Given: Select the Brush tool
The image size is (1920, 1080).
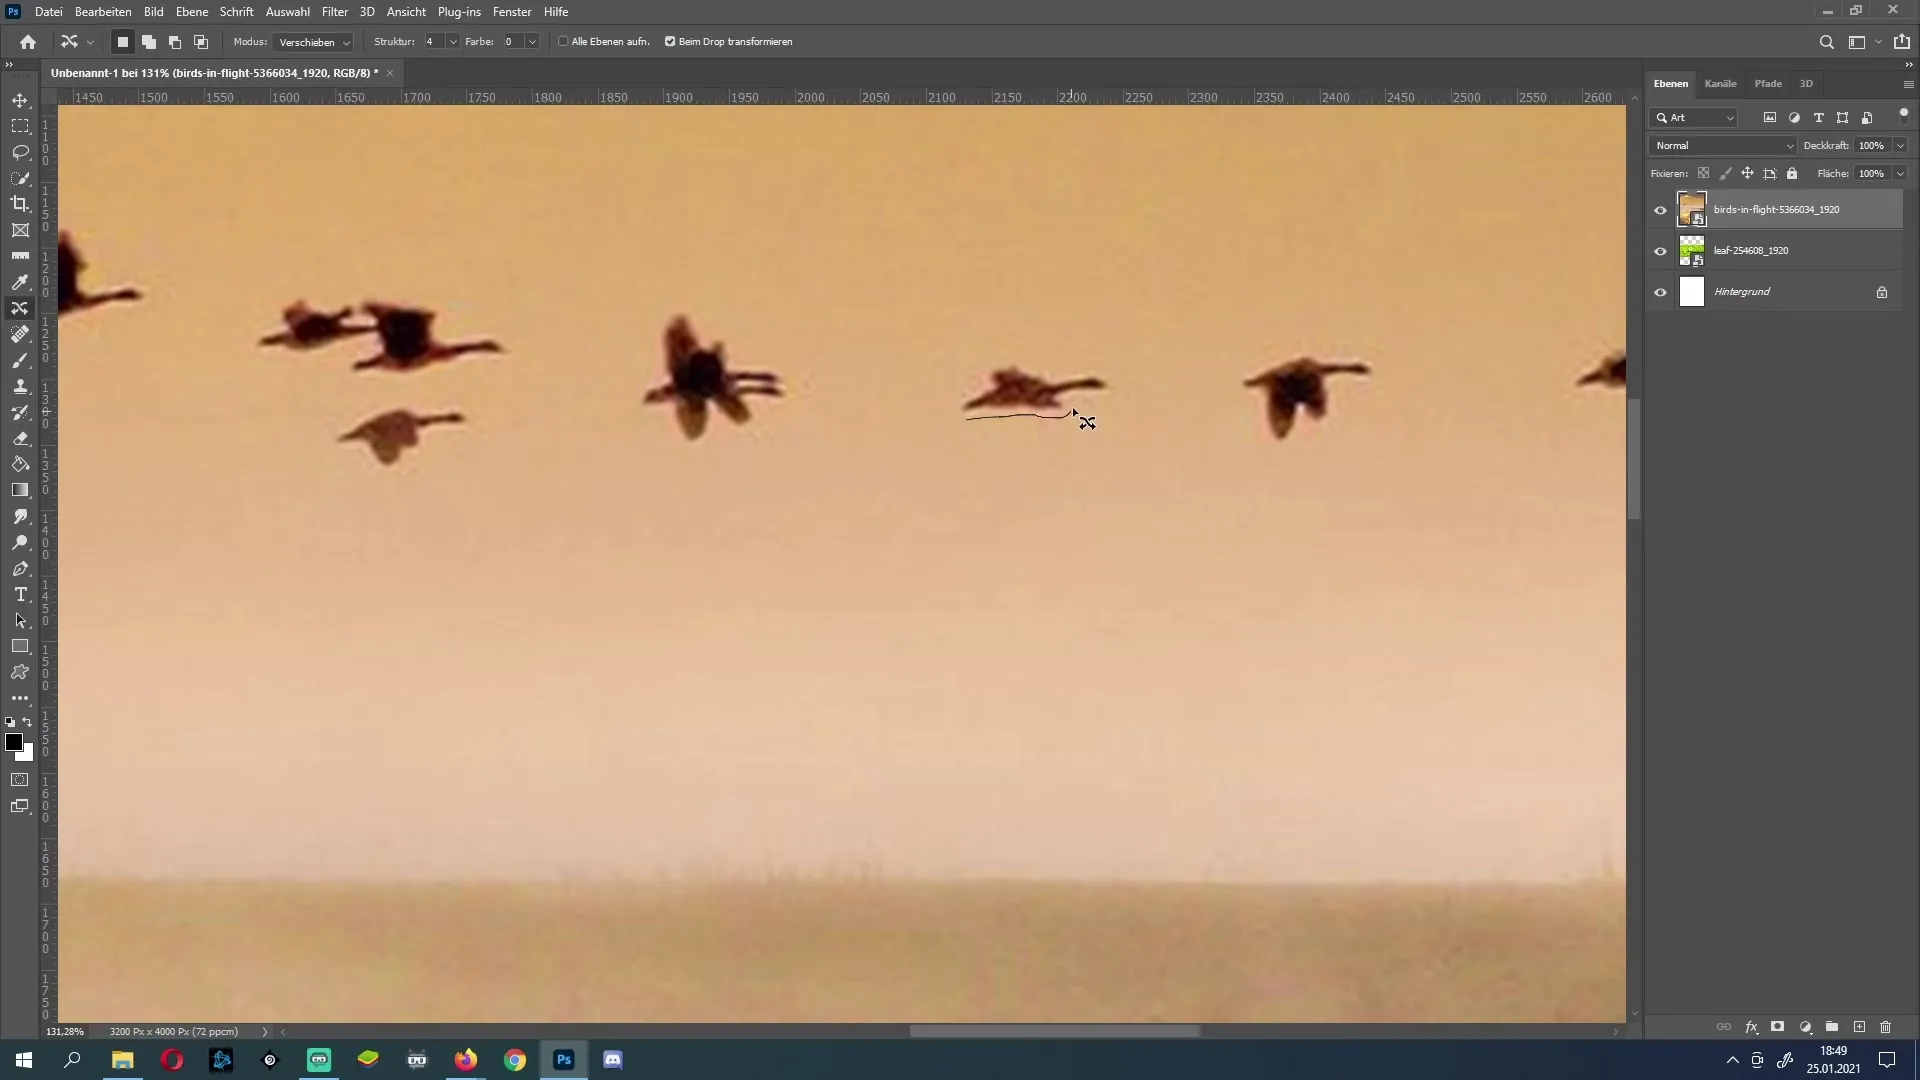Looking at the screenshot, I should (x=20, y=360).
